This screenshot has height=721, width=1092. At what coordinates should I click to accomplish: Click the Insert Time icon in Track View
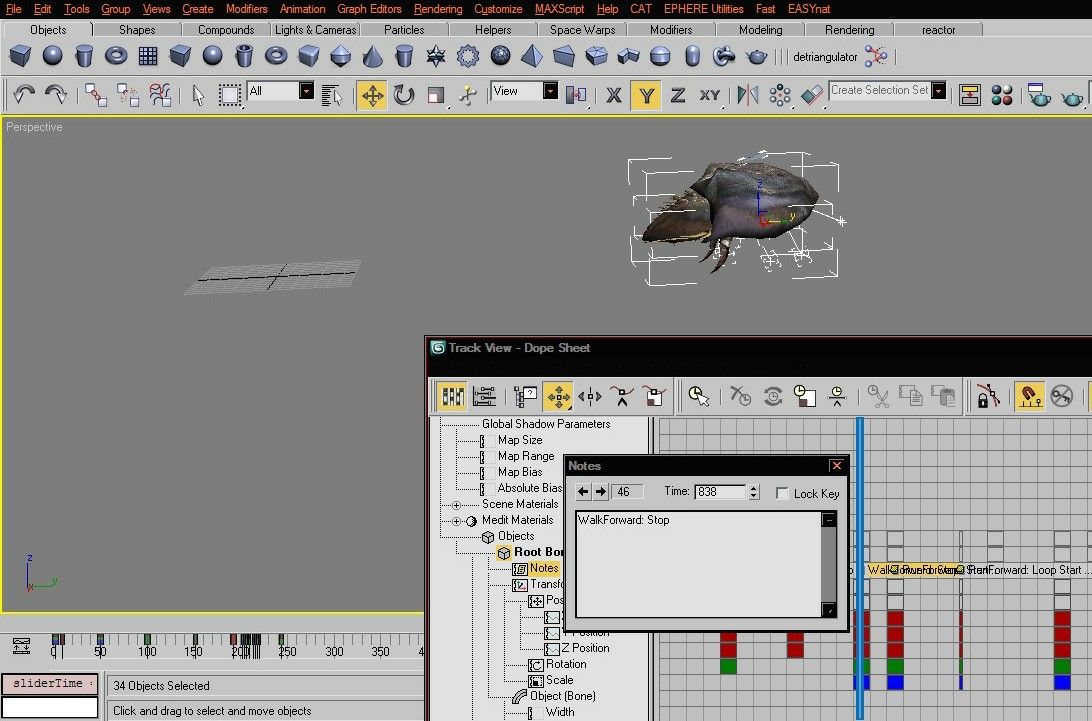(836, 396)
